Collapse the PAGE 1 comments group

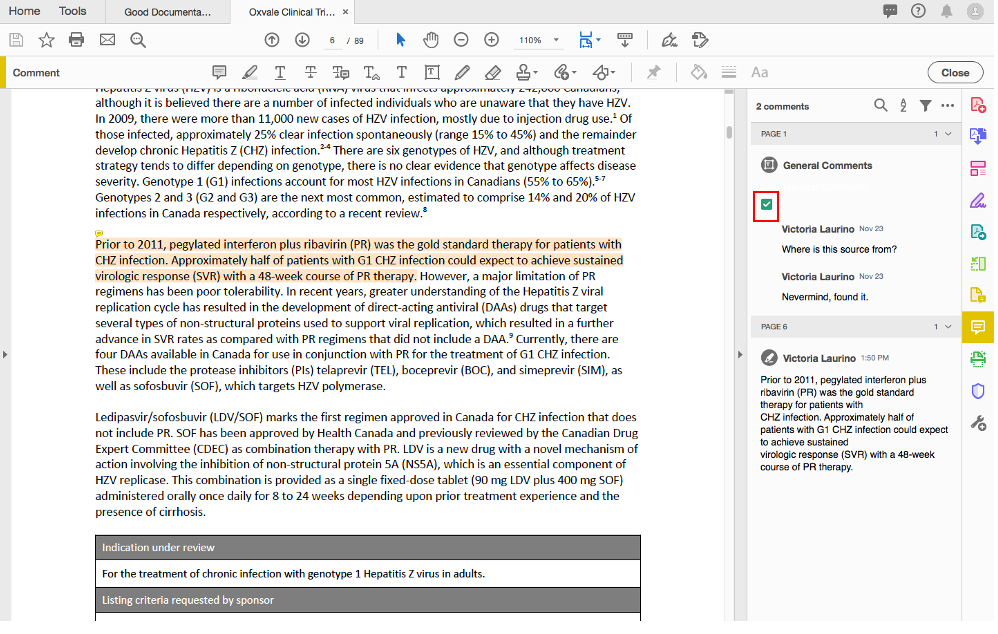[948, 134]
